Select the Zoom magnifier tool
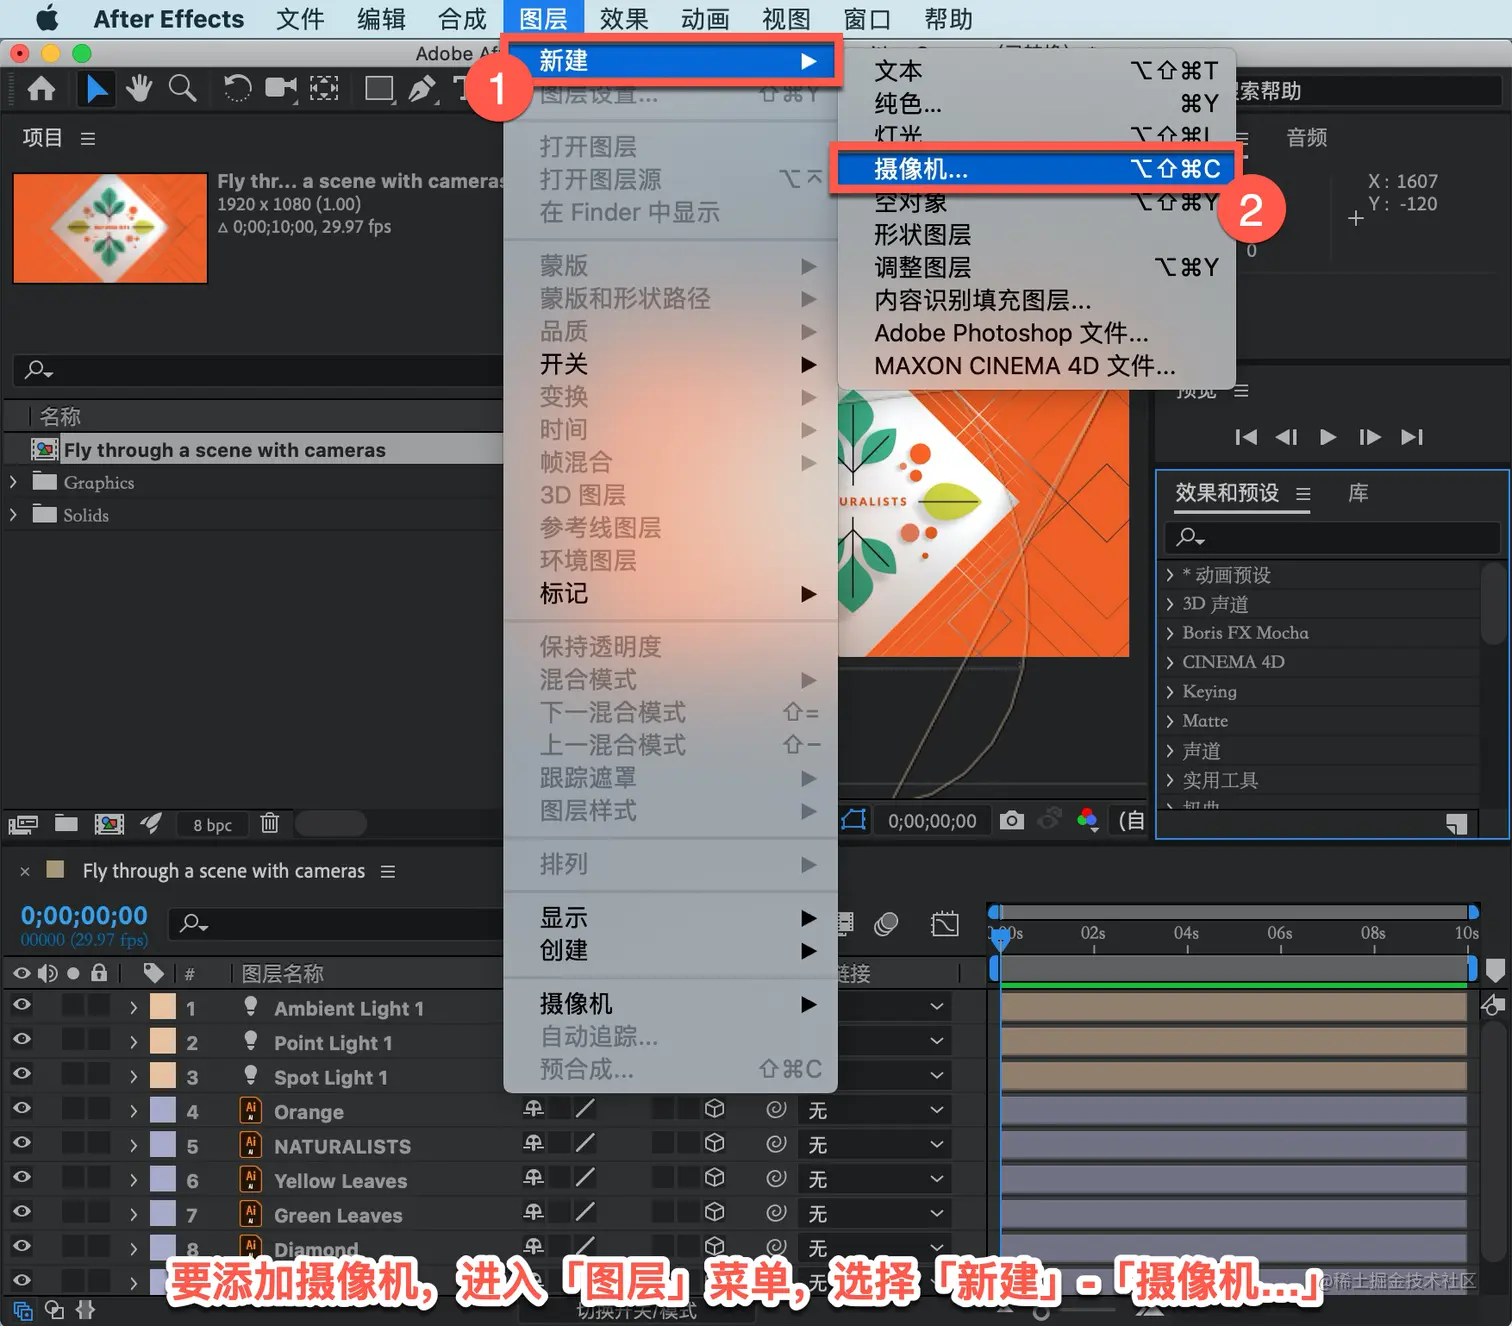The height and width of the screenshot is (1326, 1512). pyautogui.click(x=182, y=90)
